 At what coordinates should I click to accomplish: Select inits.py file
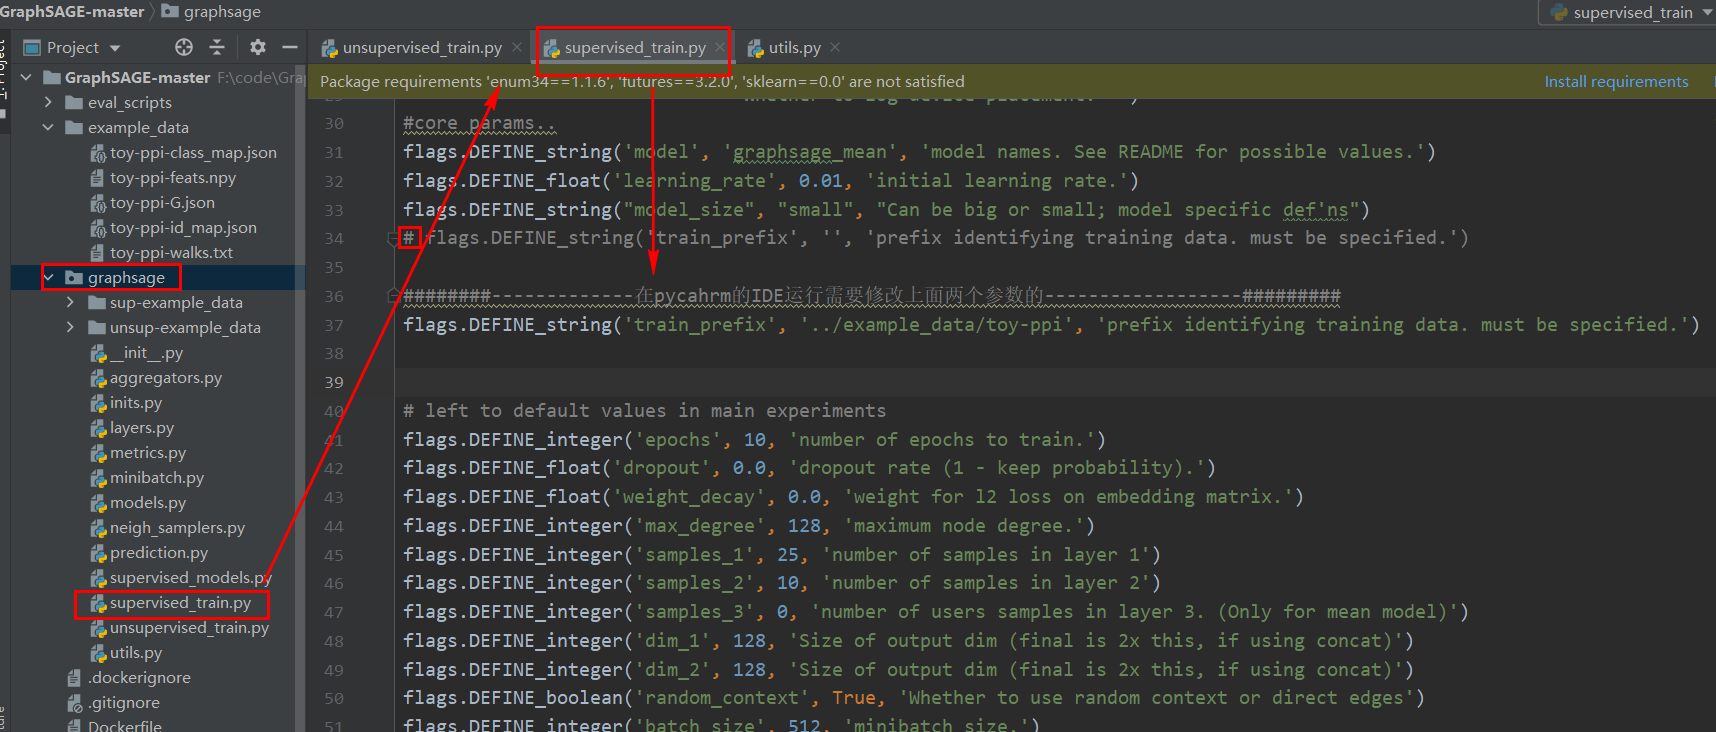[136, 402]
